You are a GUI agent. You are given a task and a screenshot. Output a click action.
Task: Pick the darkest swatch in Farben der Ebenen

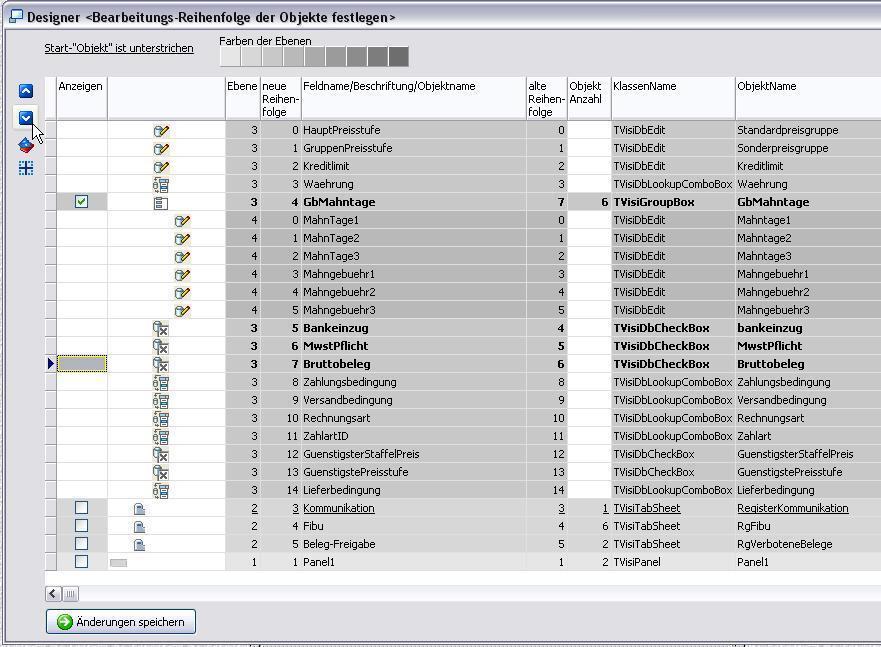click(398, 57)
